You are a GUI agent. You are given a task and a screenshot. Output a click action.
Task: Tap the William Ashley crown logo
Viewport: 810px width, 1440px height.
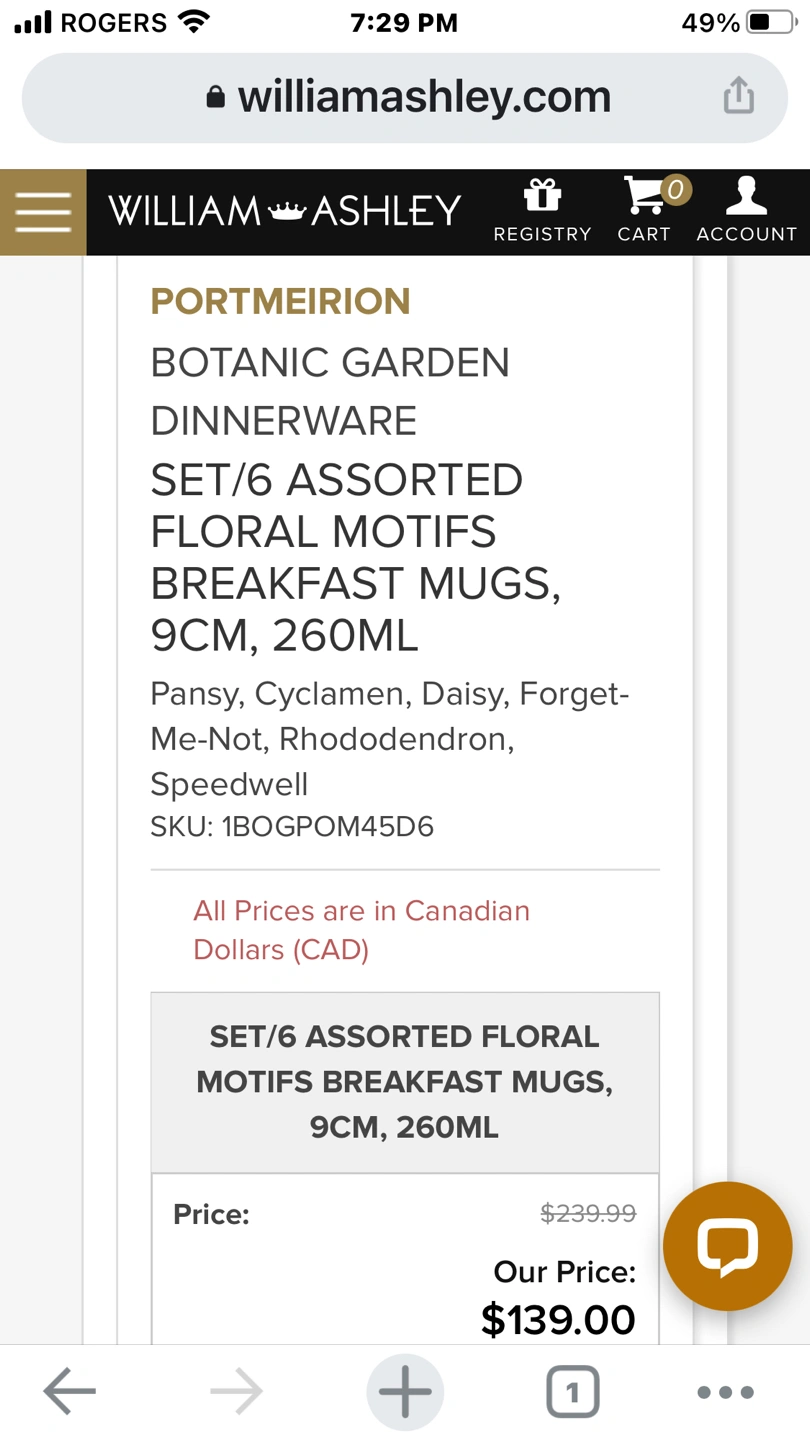[x=284, y=211]
